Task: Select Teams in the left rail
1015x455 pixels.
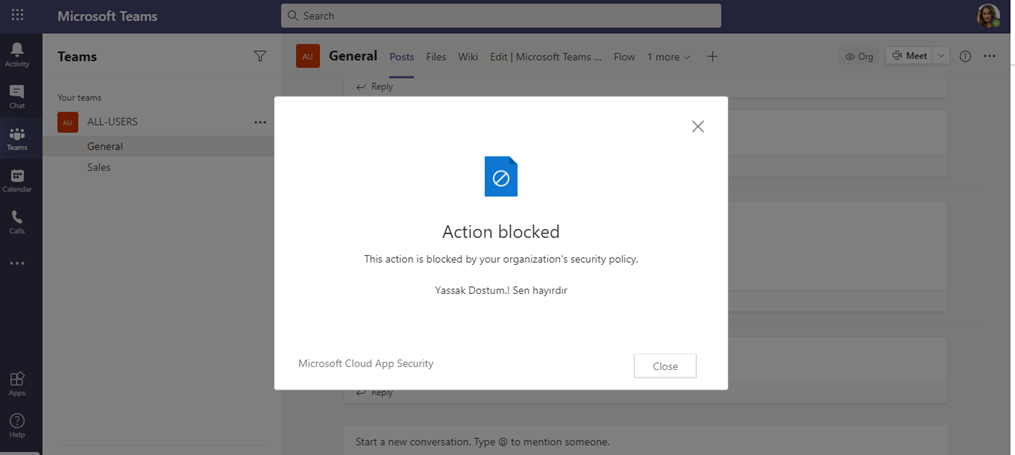Action: 17,139
